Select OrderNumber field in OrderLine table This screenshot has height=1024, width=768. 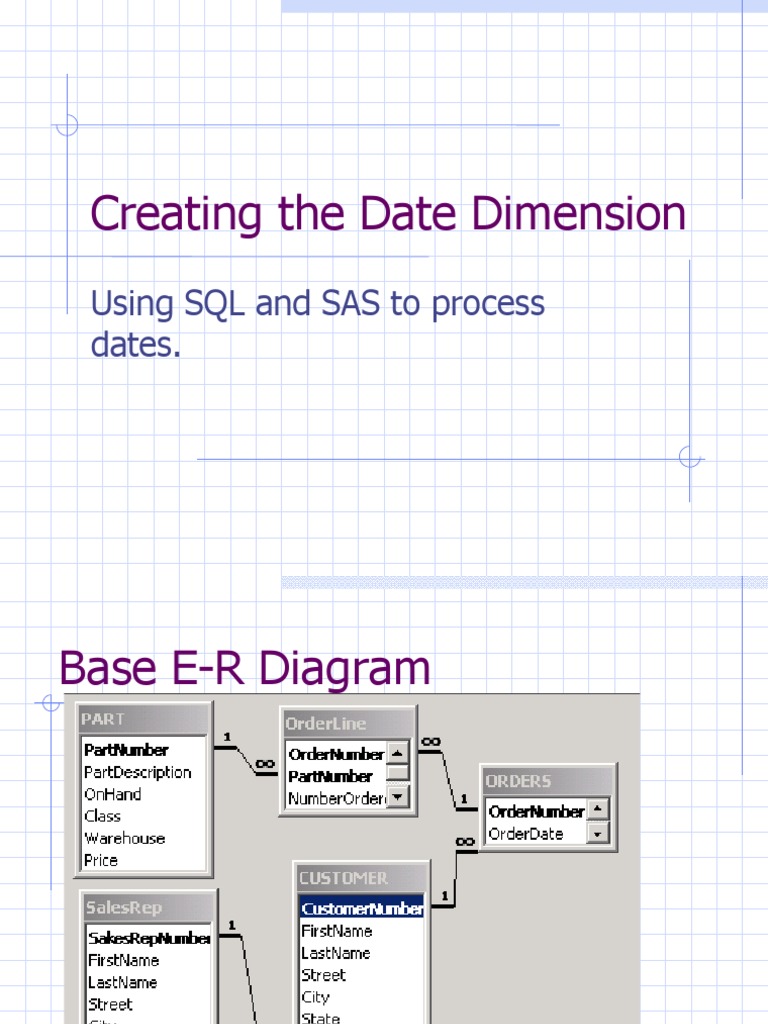[336, 754]
